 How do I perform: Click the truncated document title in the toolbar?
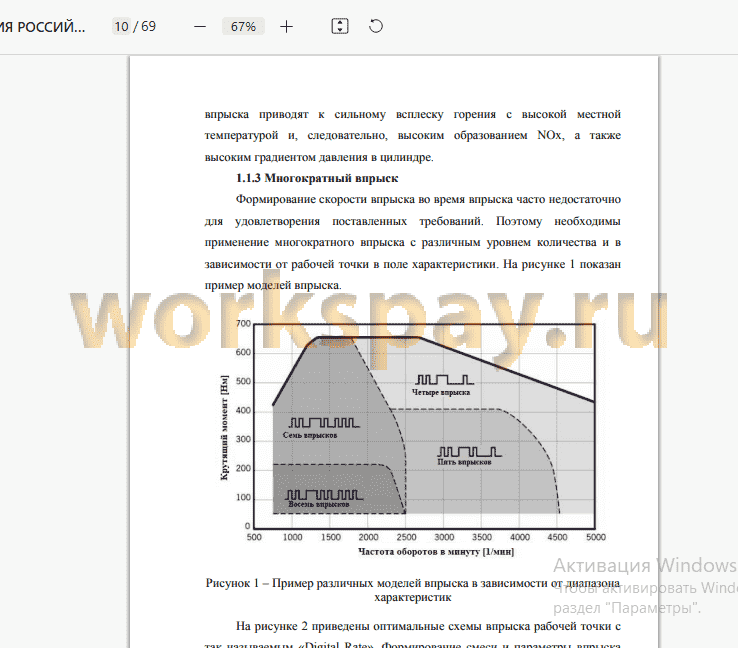coord(42,27)
